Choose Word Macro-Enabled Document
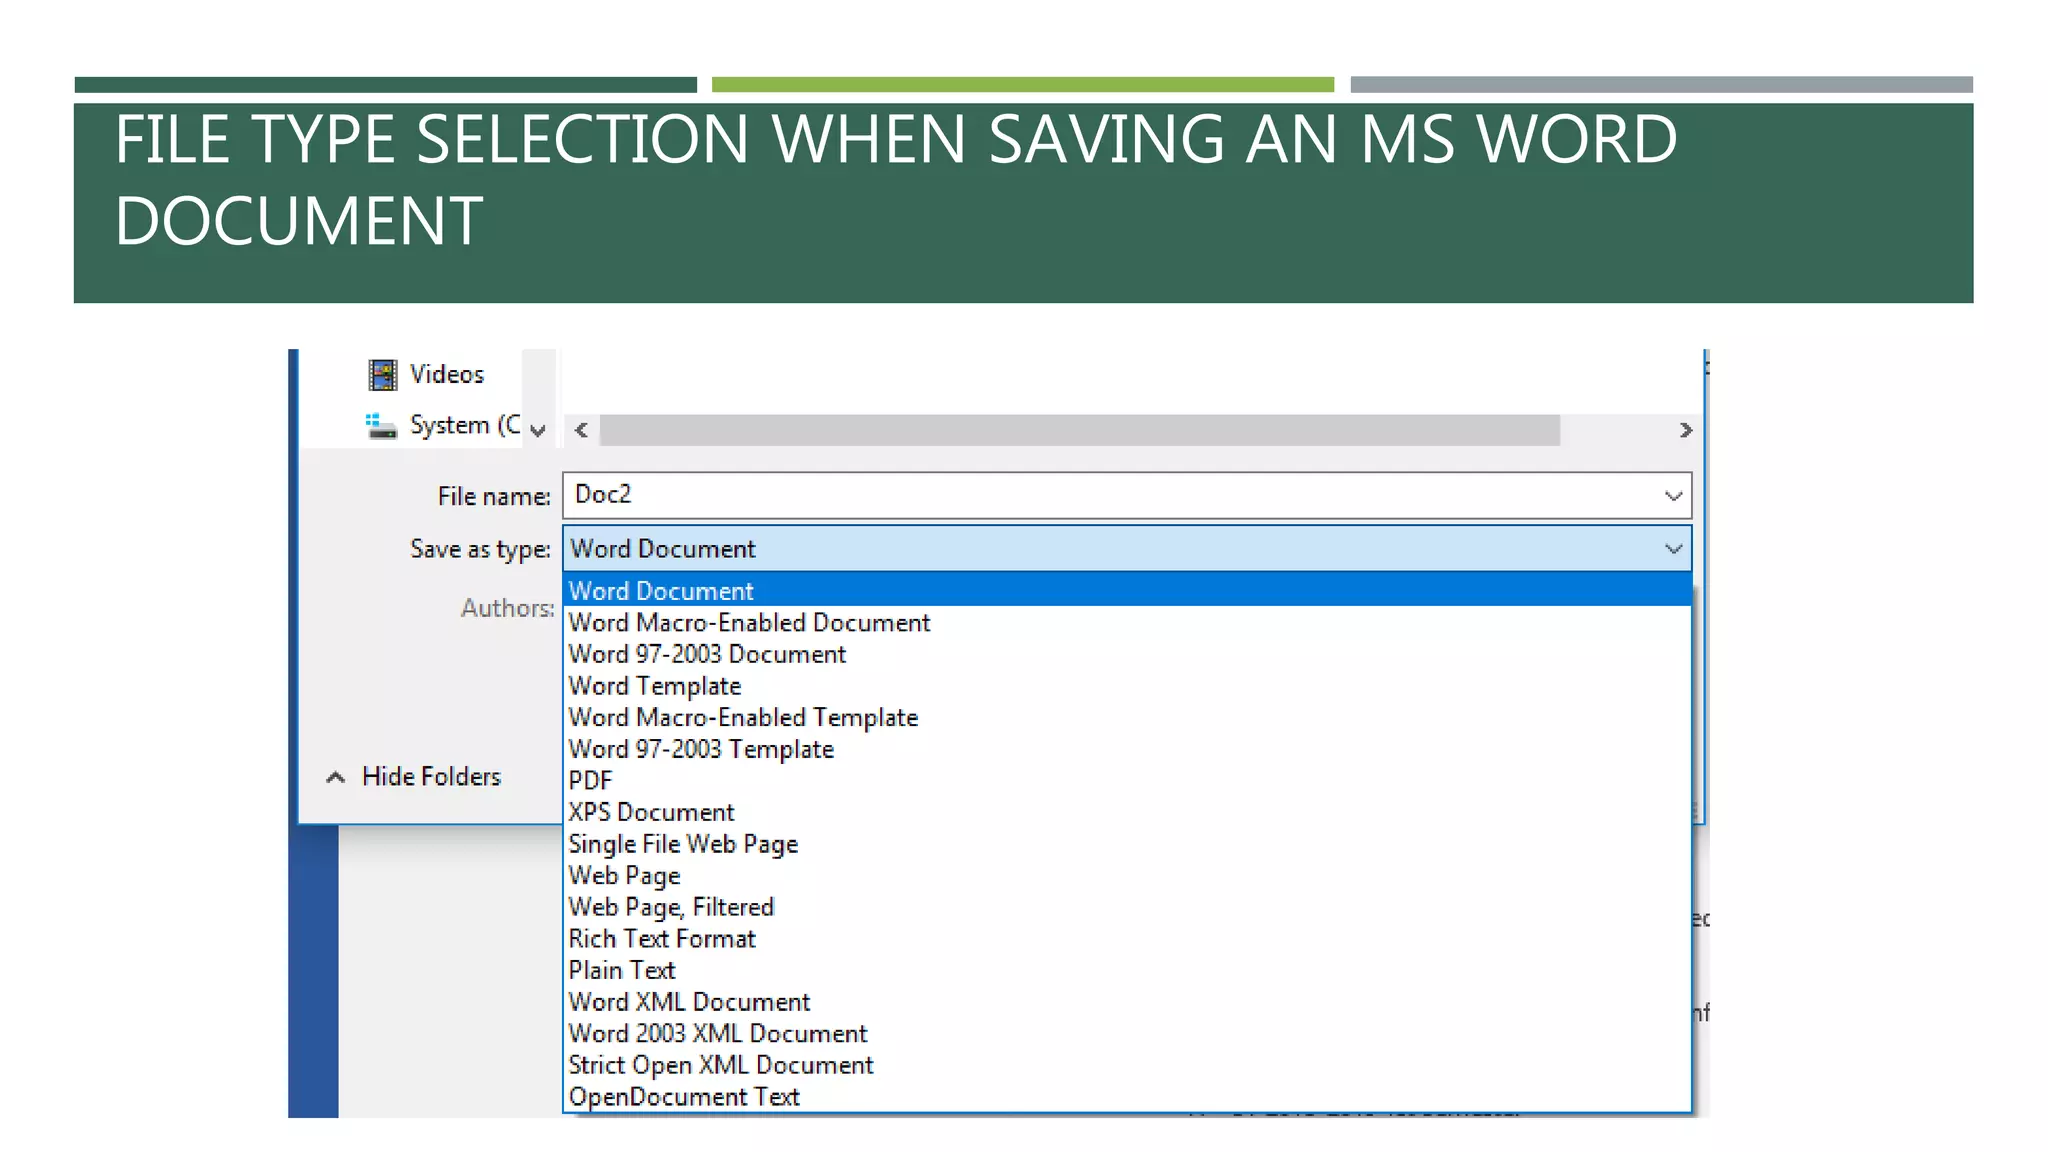2048x1152 pixels. (1127, 622)
